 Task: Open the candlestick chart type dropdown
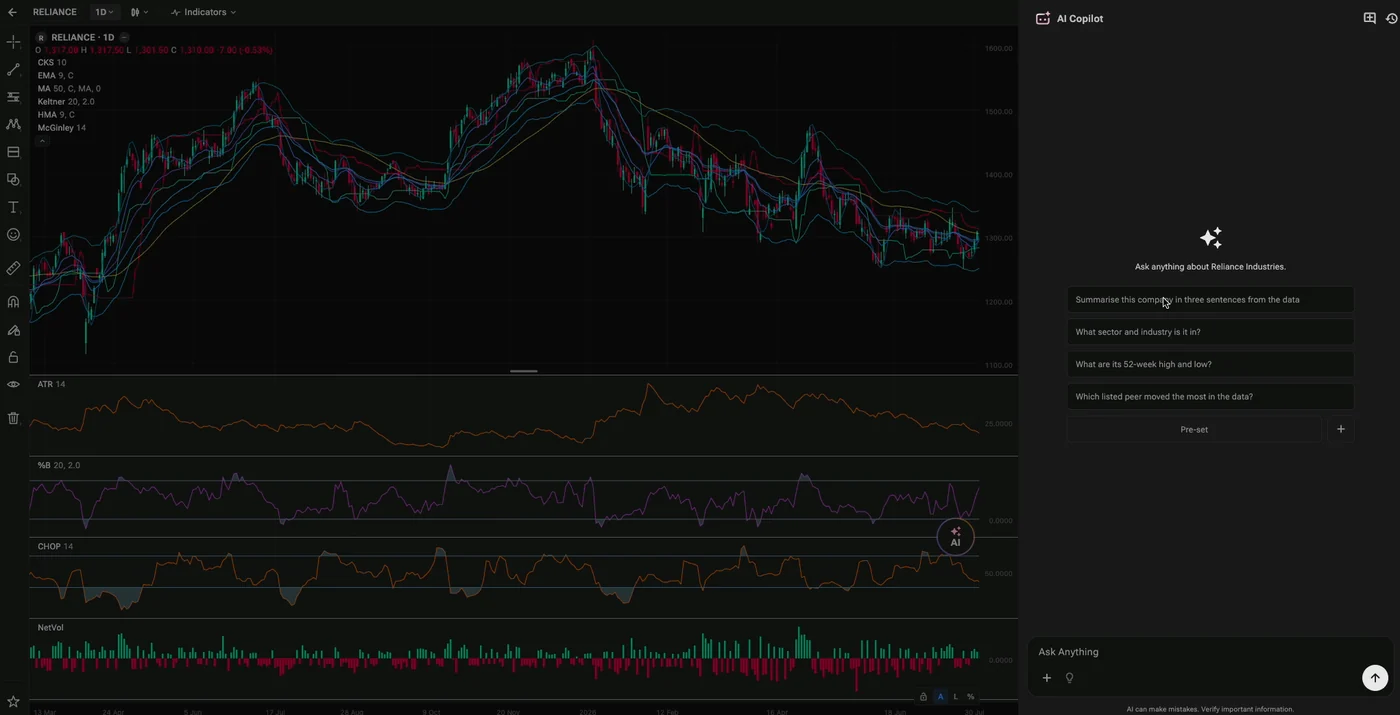tap(139, 12)
